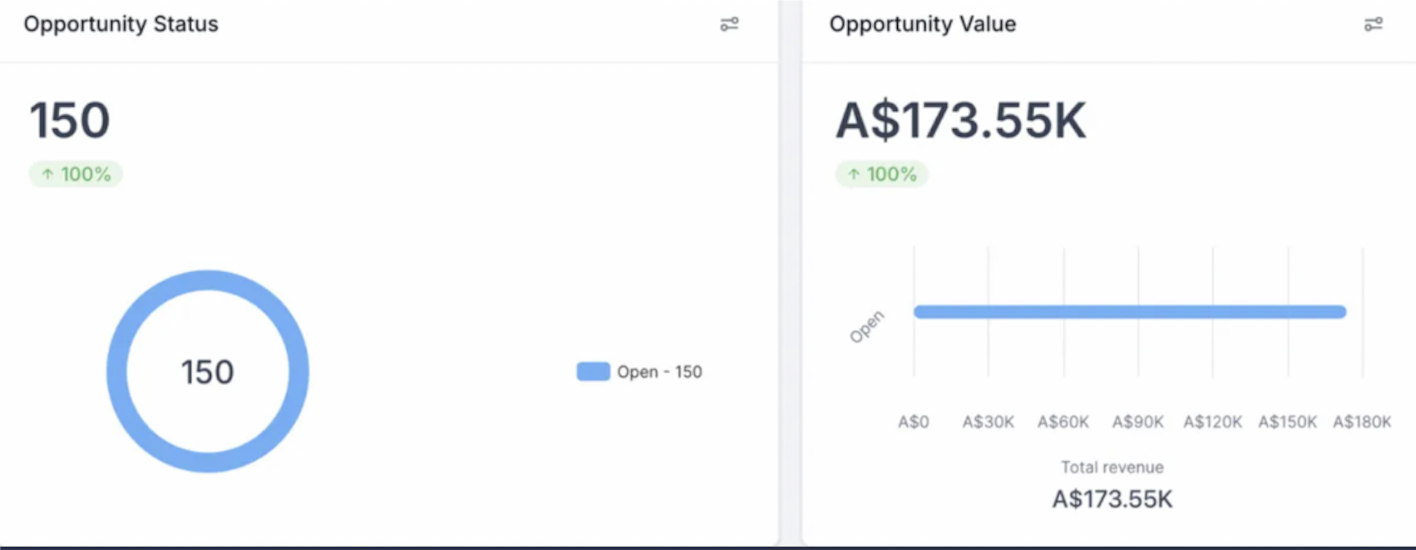
Task: Toggle the Open - 150 legend entry
Action: (x=640, y=372)
